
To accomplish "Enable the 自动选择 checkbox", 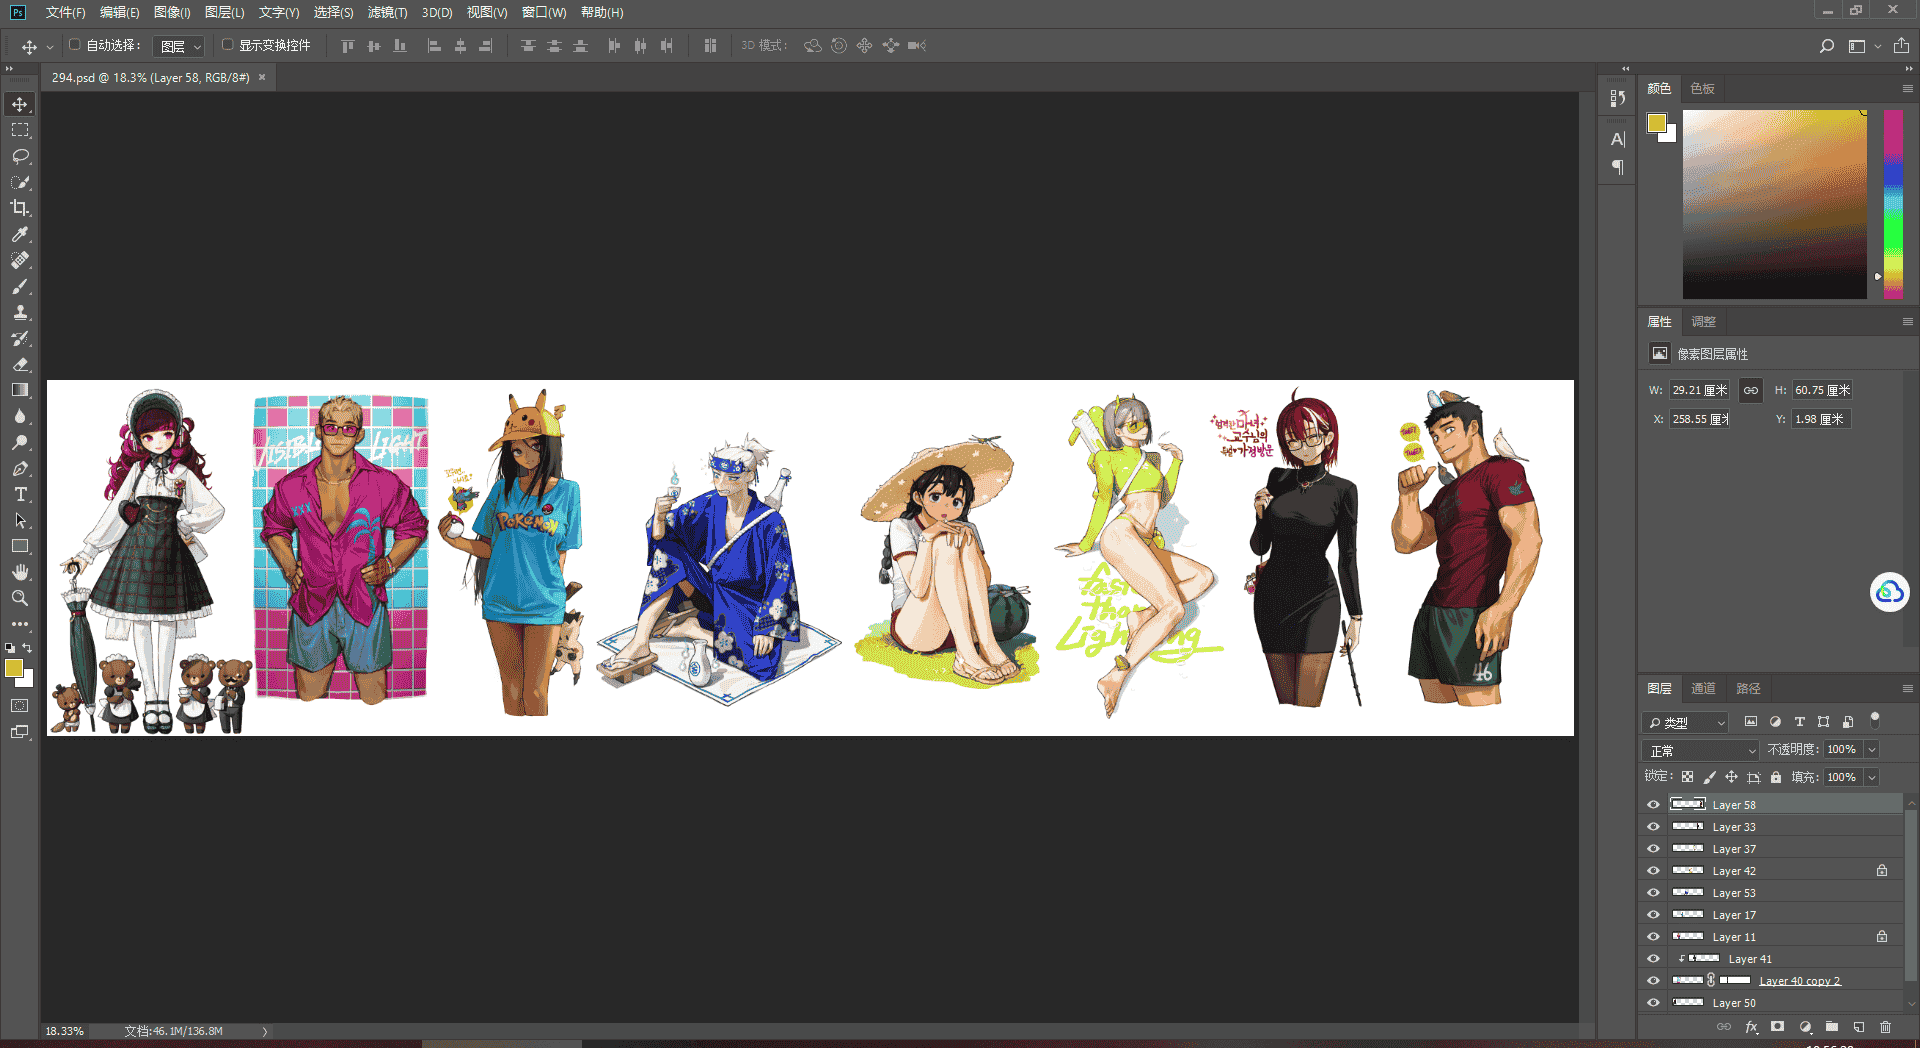I will [x=75, y=45].
